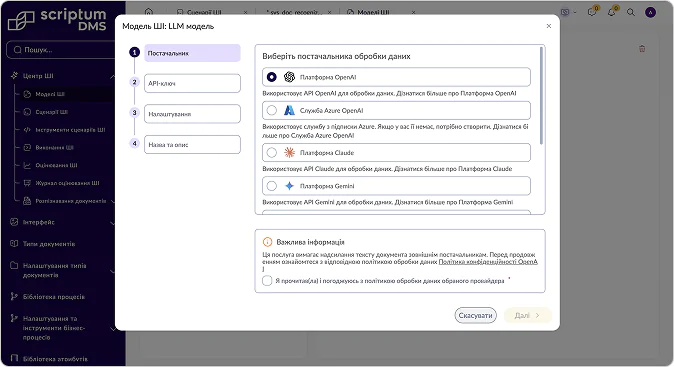The image size is (674, 367).
Task: Click the home icon in the tab bar
Action: [x=149, y=12]
